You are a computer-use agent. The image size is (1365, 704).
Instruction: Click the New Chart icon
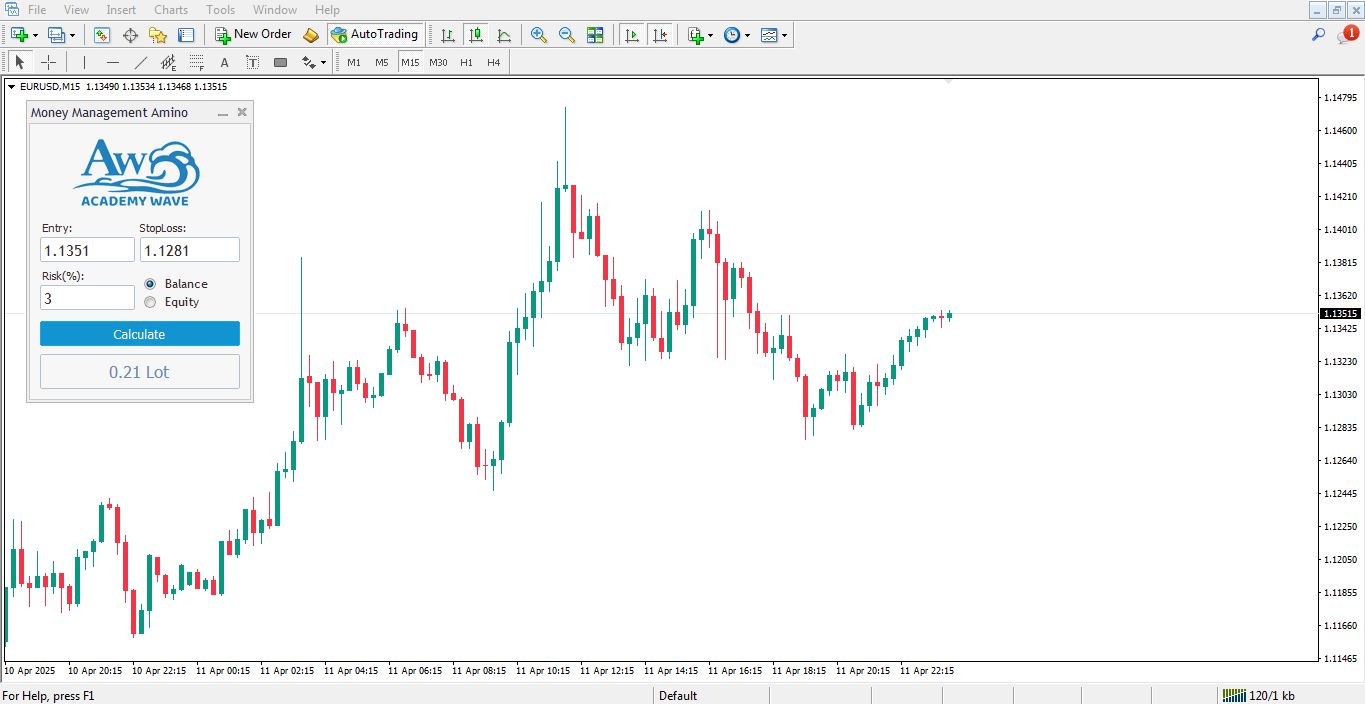(x=19, y=35)
